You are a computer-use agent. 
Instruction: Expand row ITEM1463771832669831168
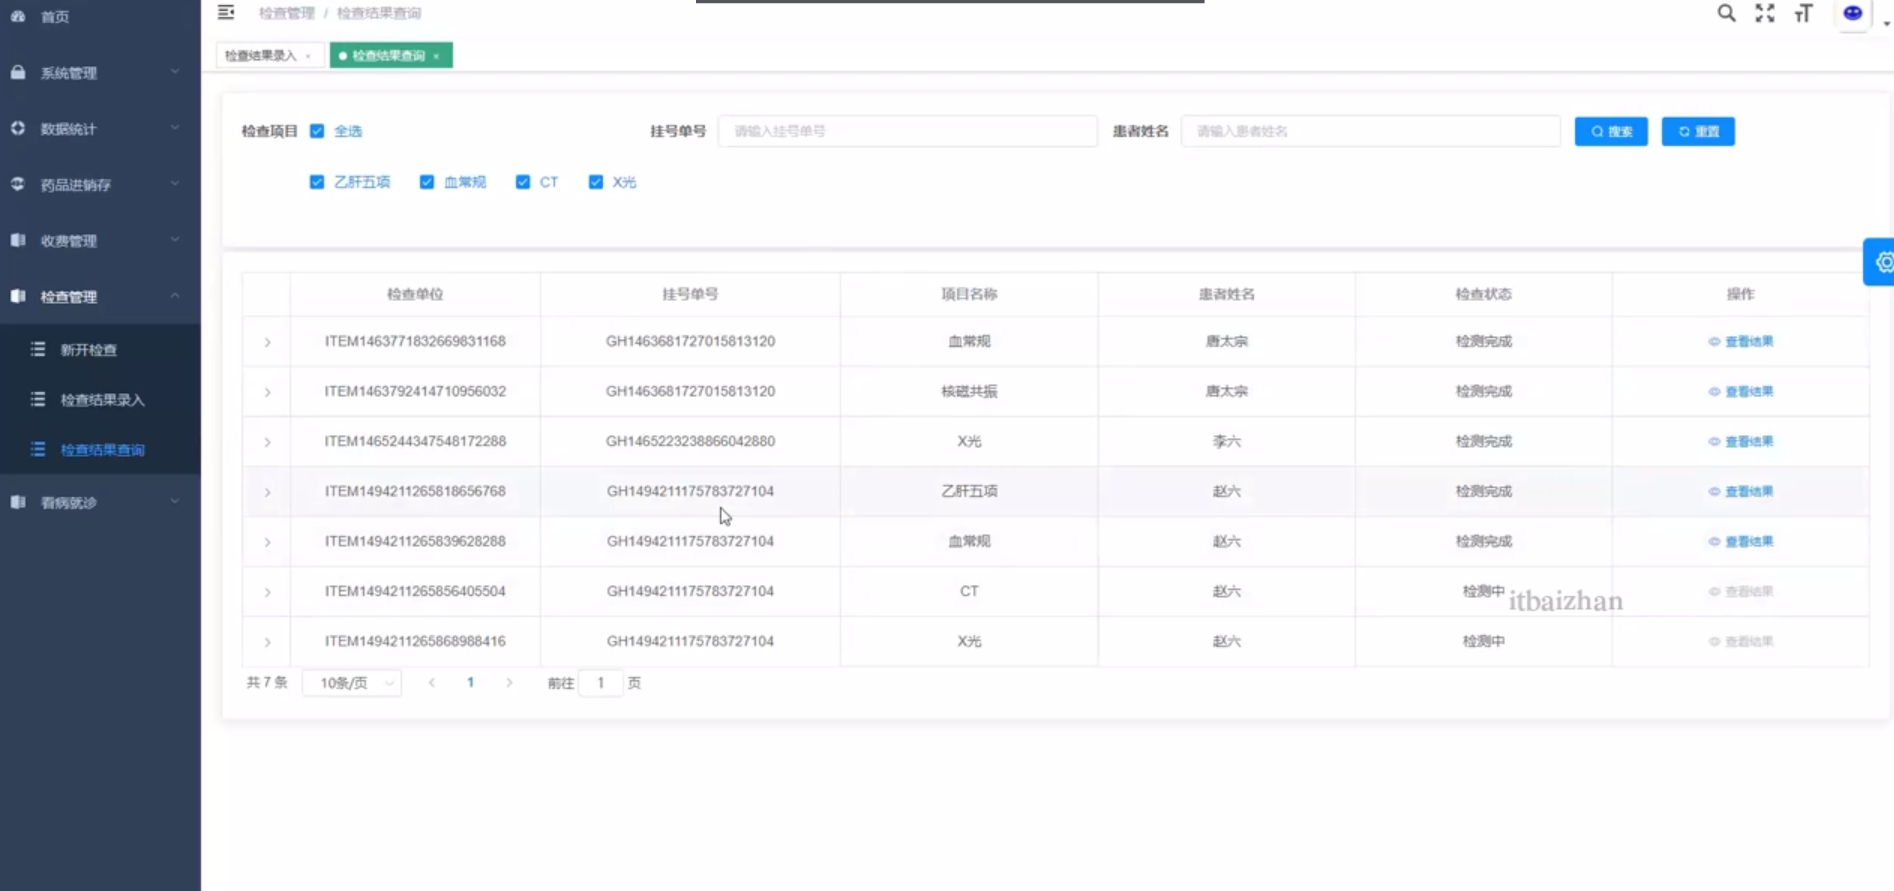(x=267, y=342)
